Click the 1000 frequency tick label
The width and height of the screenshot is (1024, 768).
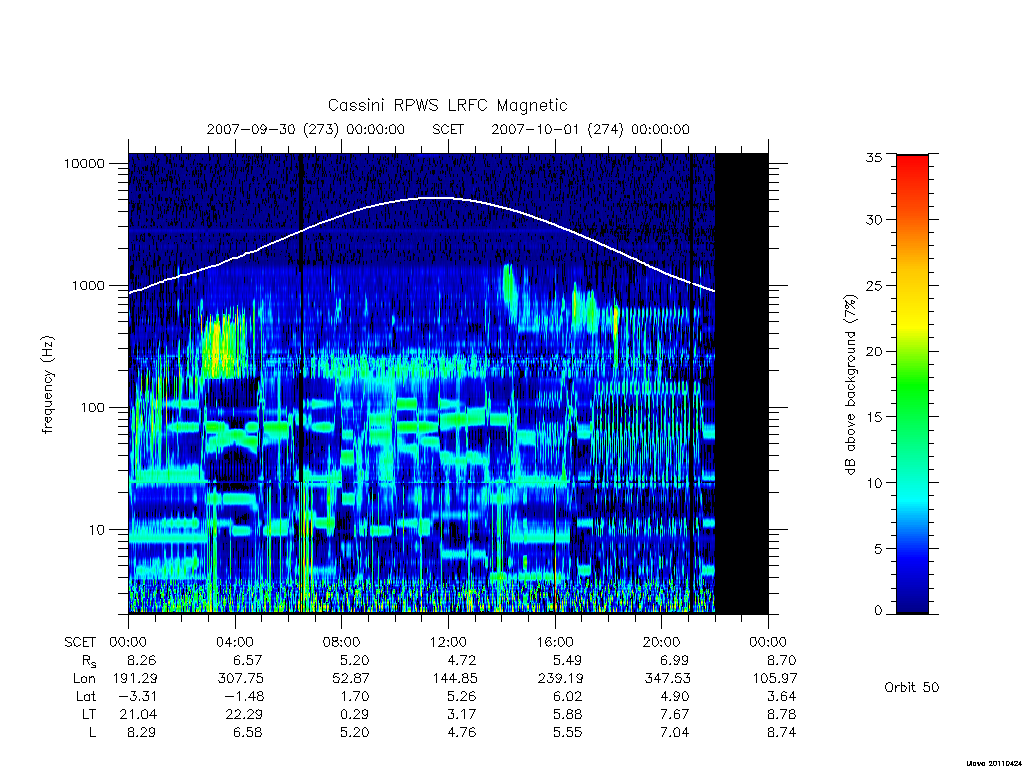pyautogui.click(x=88, y=285)
